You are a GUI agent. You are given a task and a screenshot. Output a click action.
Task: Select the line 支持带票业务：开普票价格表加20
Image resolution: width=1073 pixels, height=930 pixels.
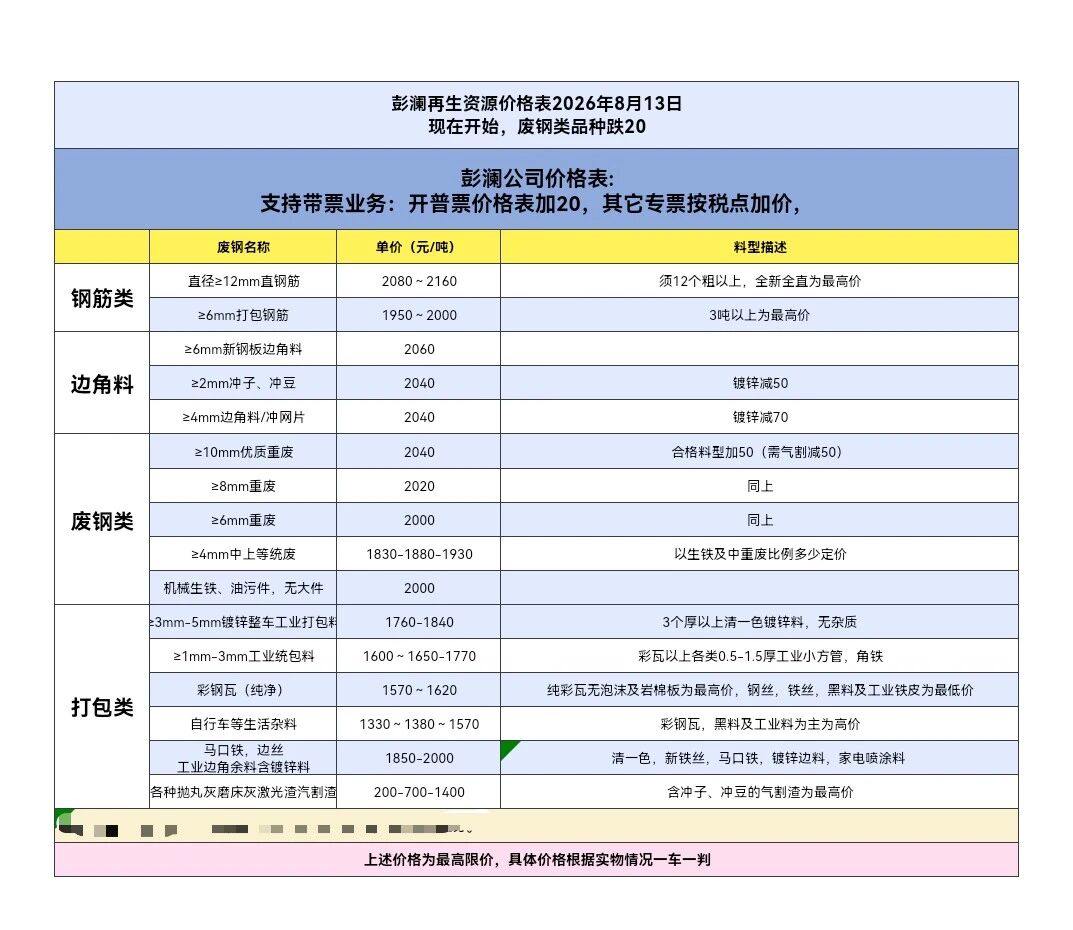420,203
